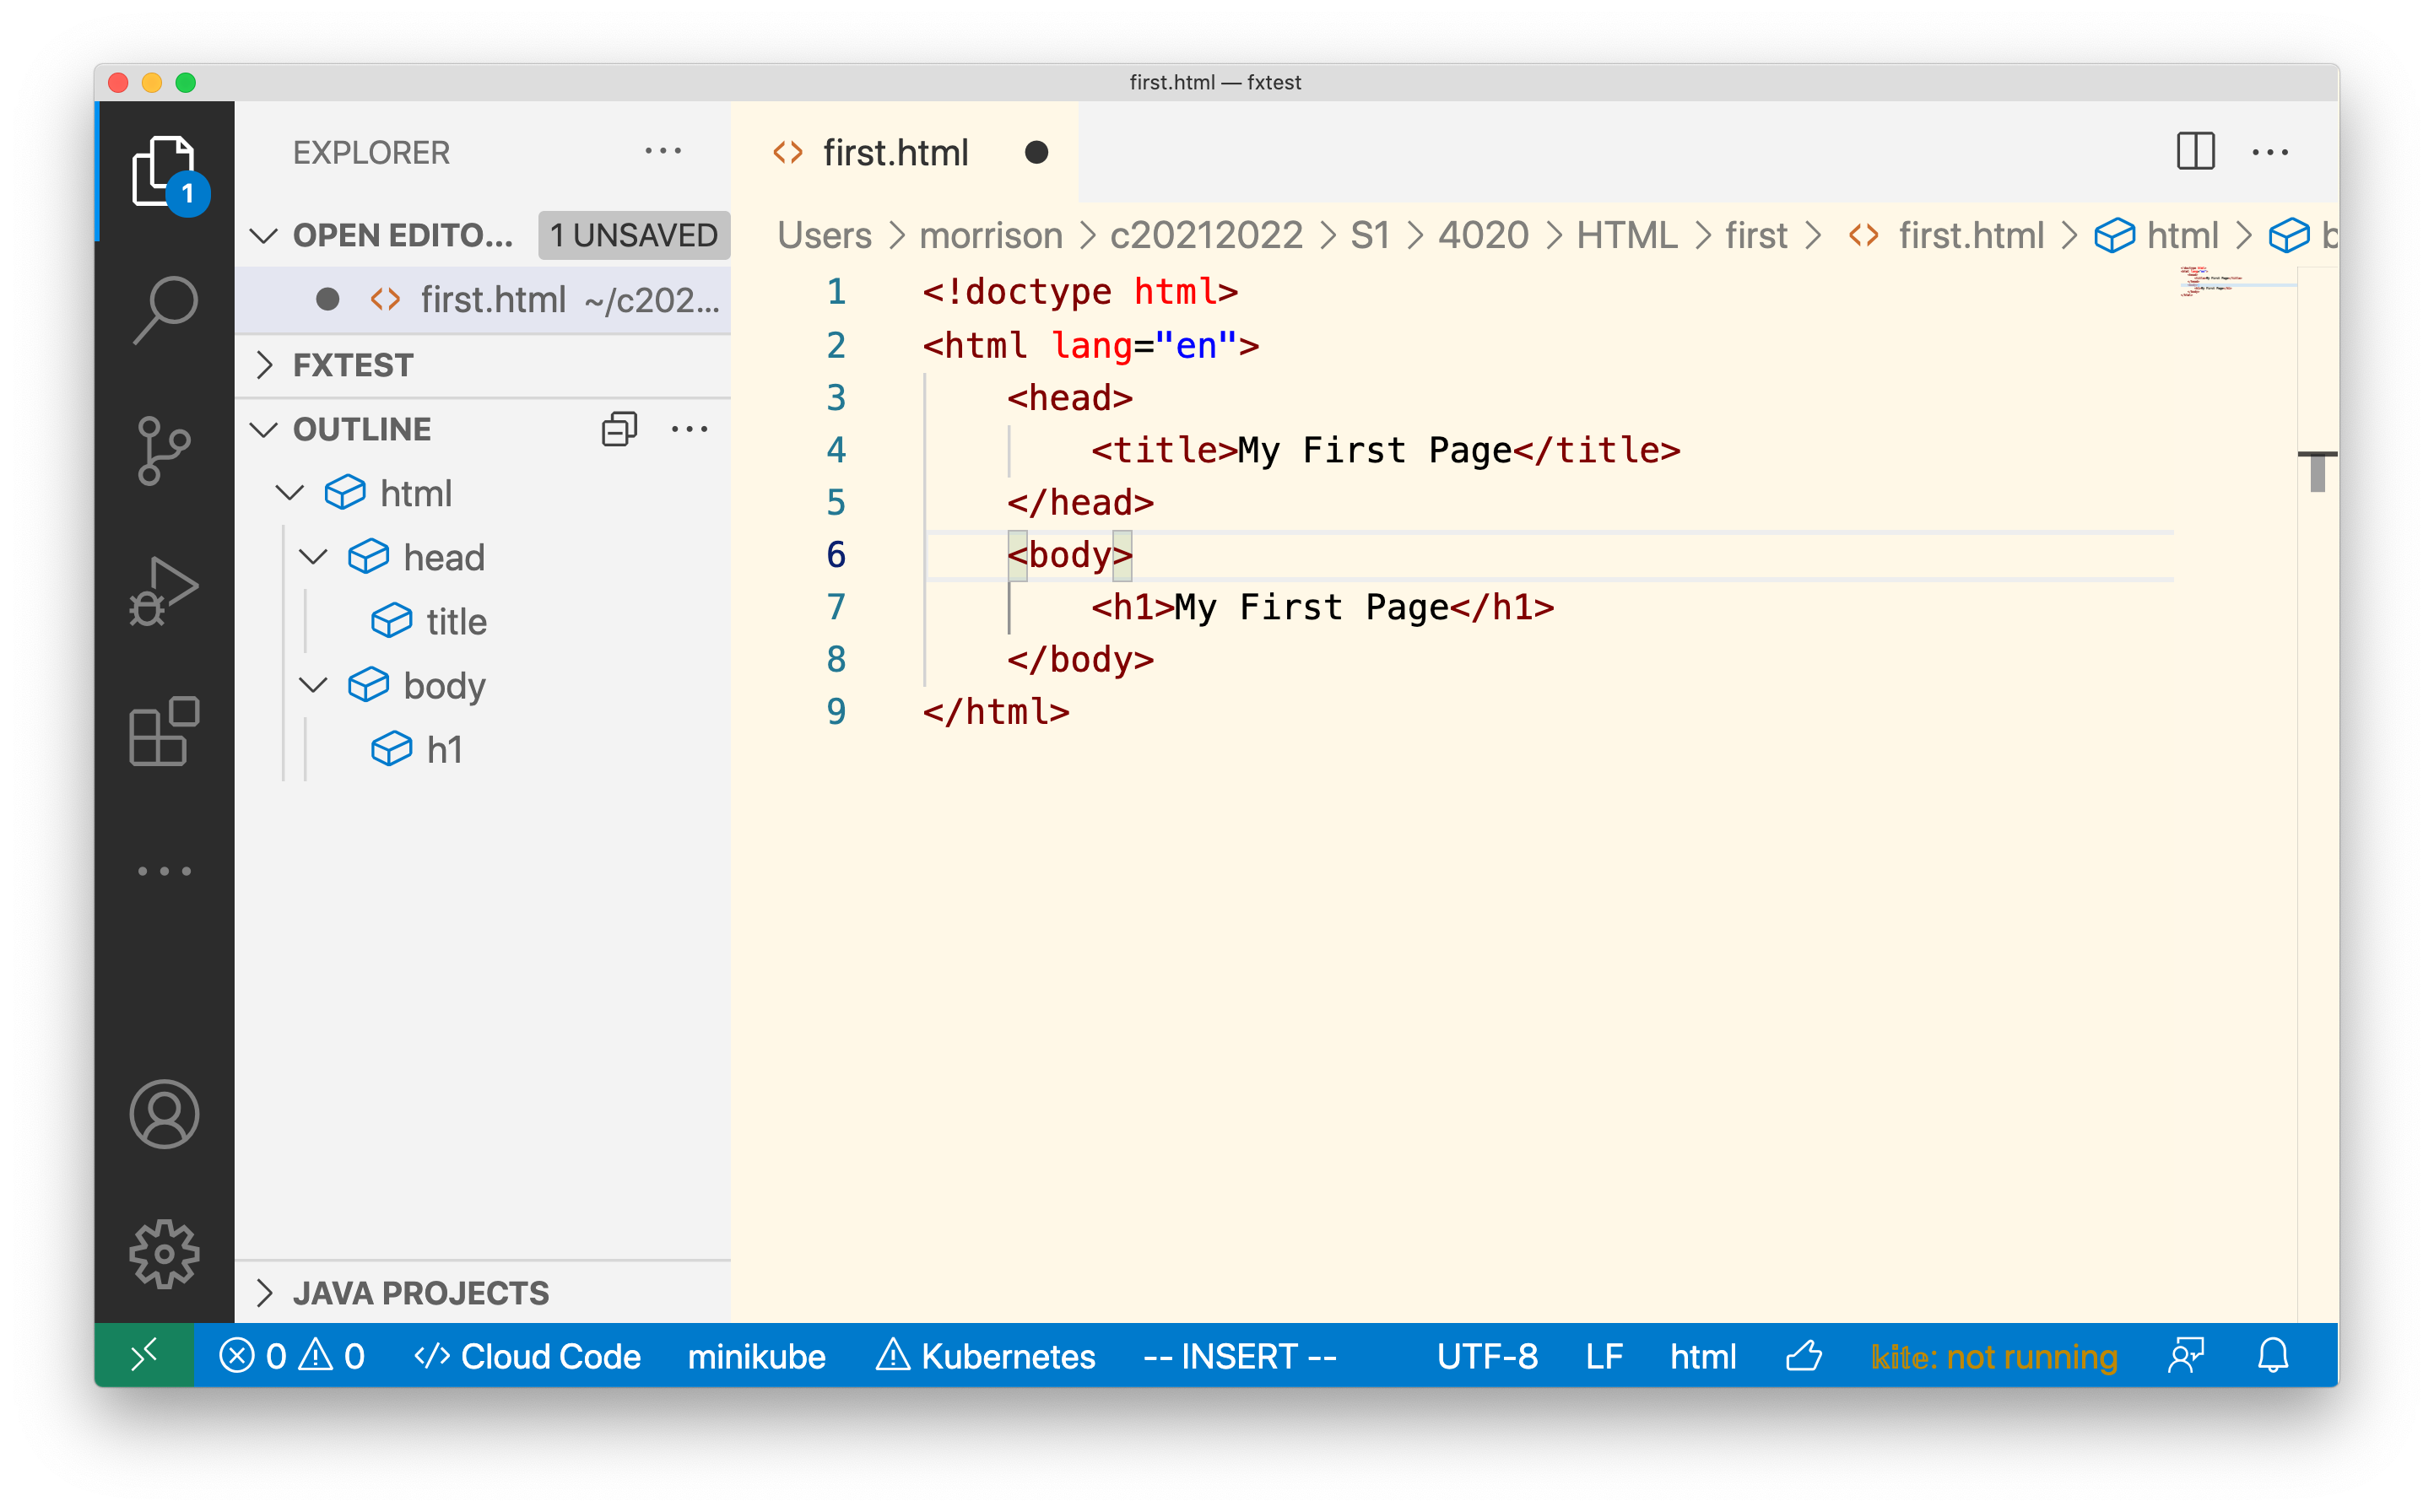Open editor more actions menu
Screen dimensions: 2434x1512
pyautogui.click(x=2269, y=152)
